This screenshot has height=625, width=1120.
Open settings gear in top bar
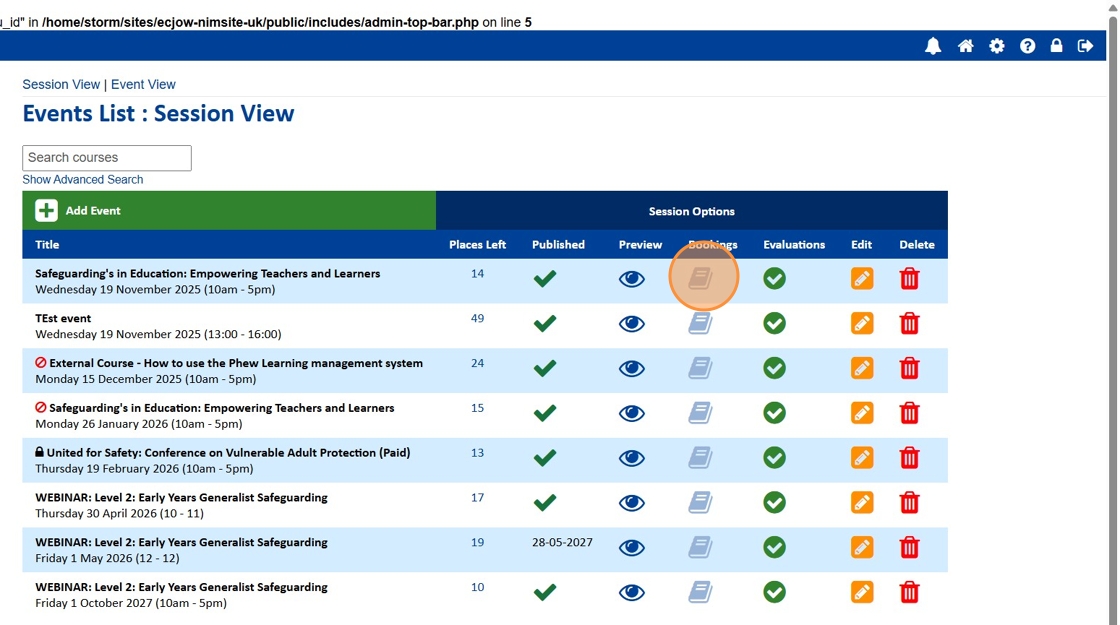tap(996, 46)
